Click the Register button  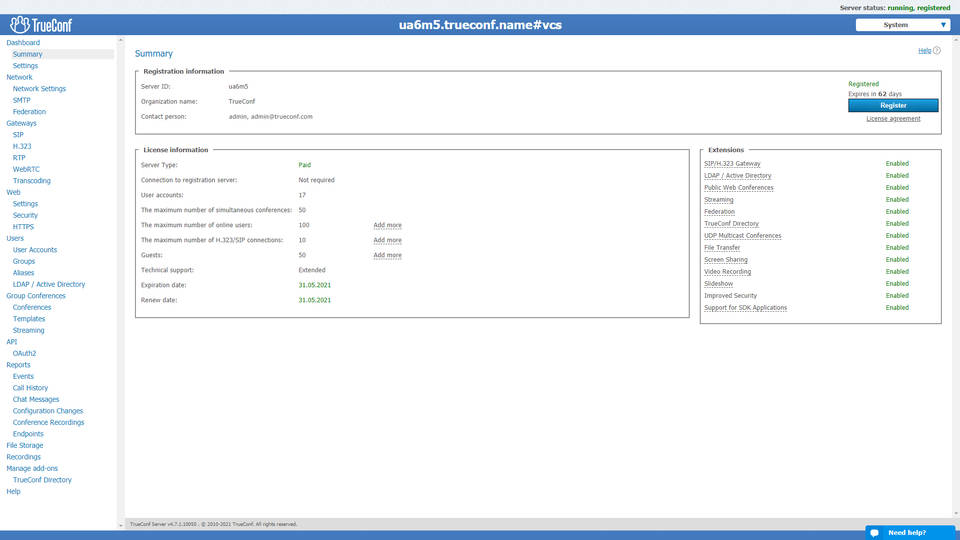tap(893, 105)
